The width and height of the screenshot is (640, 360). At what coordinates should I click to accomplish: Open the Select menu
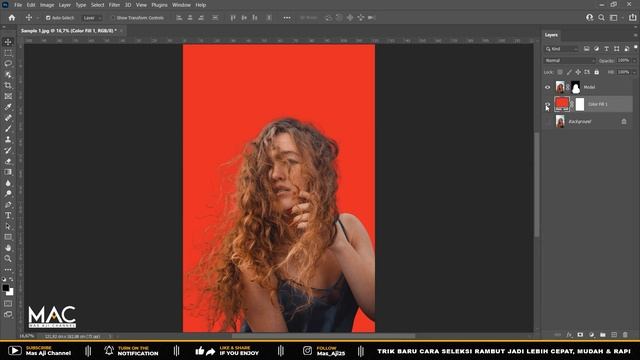point(97,5)
